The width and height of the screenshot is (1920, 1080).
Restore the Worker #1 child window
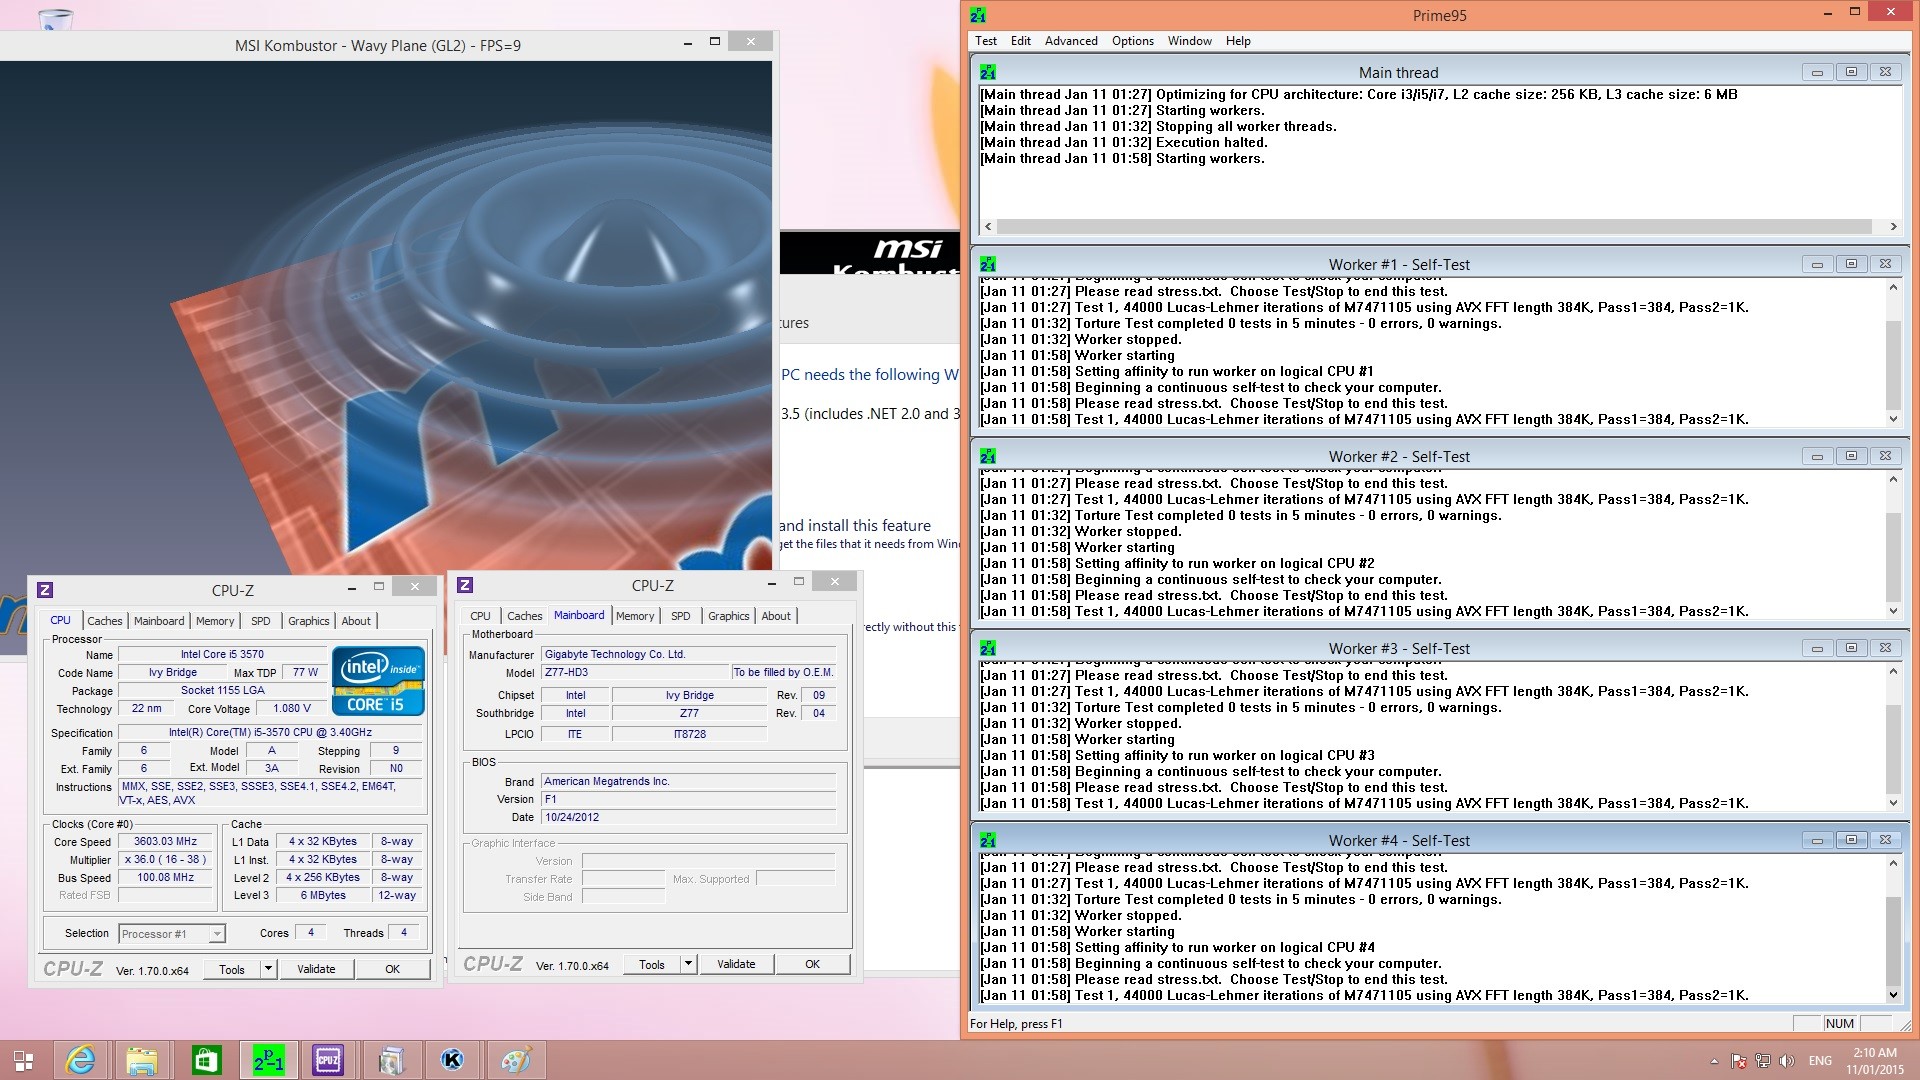pos(1851,264)
